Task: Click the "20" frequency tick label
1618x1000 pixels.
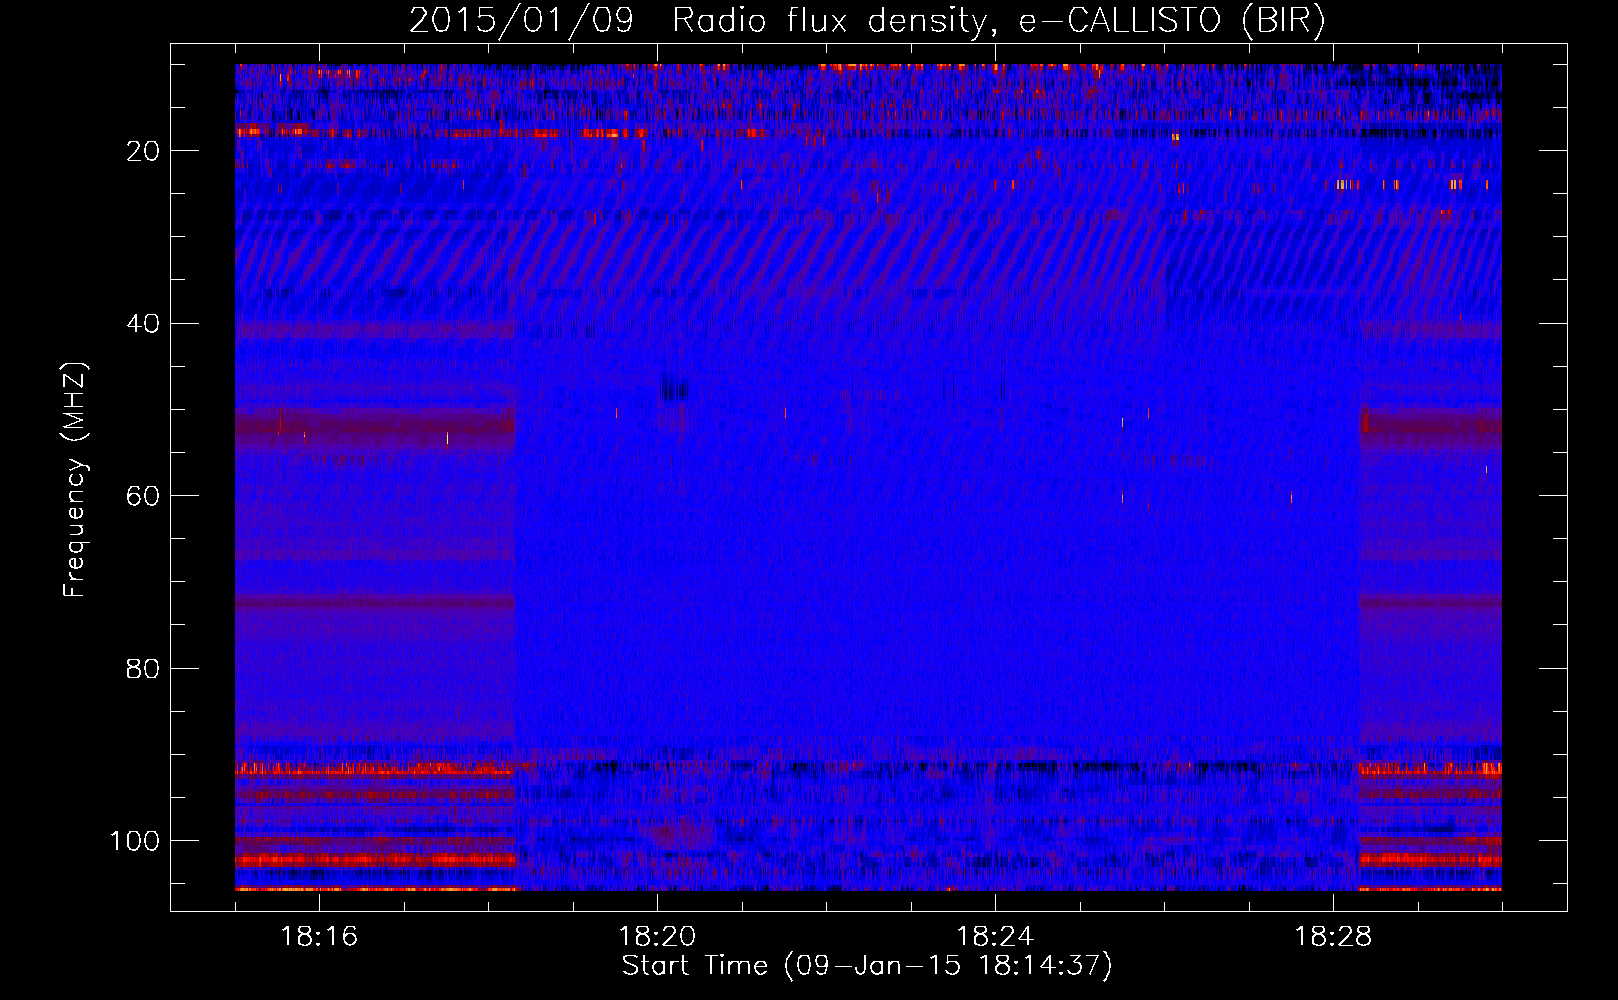Action: coord(144,151)
